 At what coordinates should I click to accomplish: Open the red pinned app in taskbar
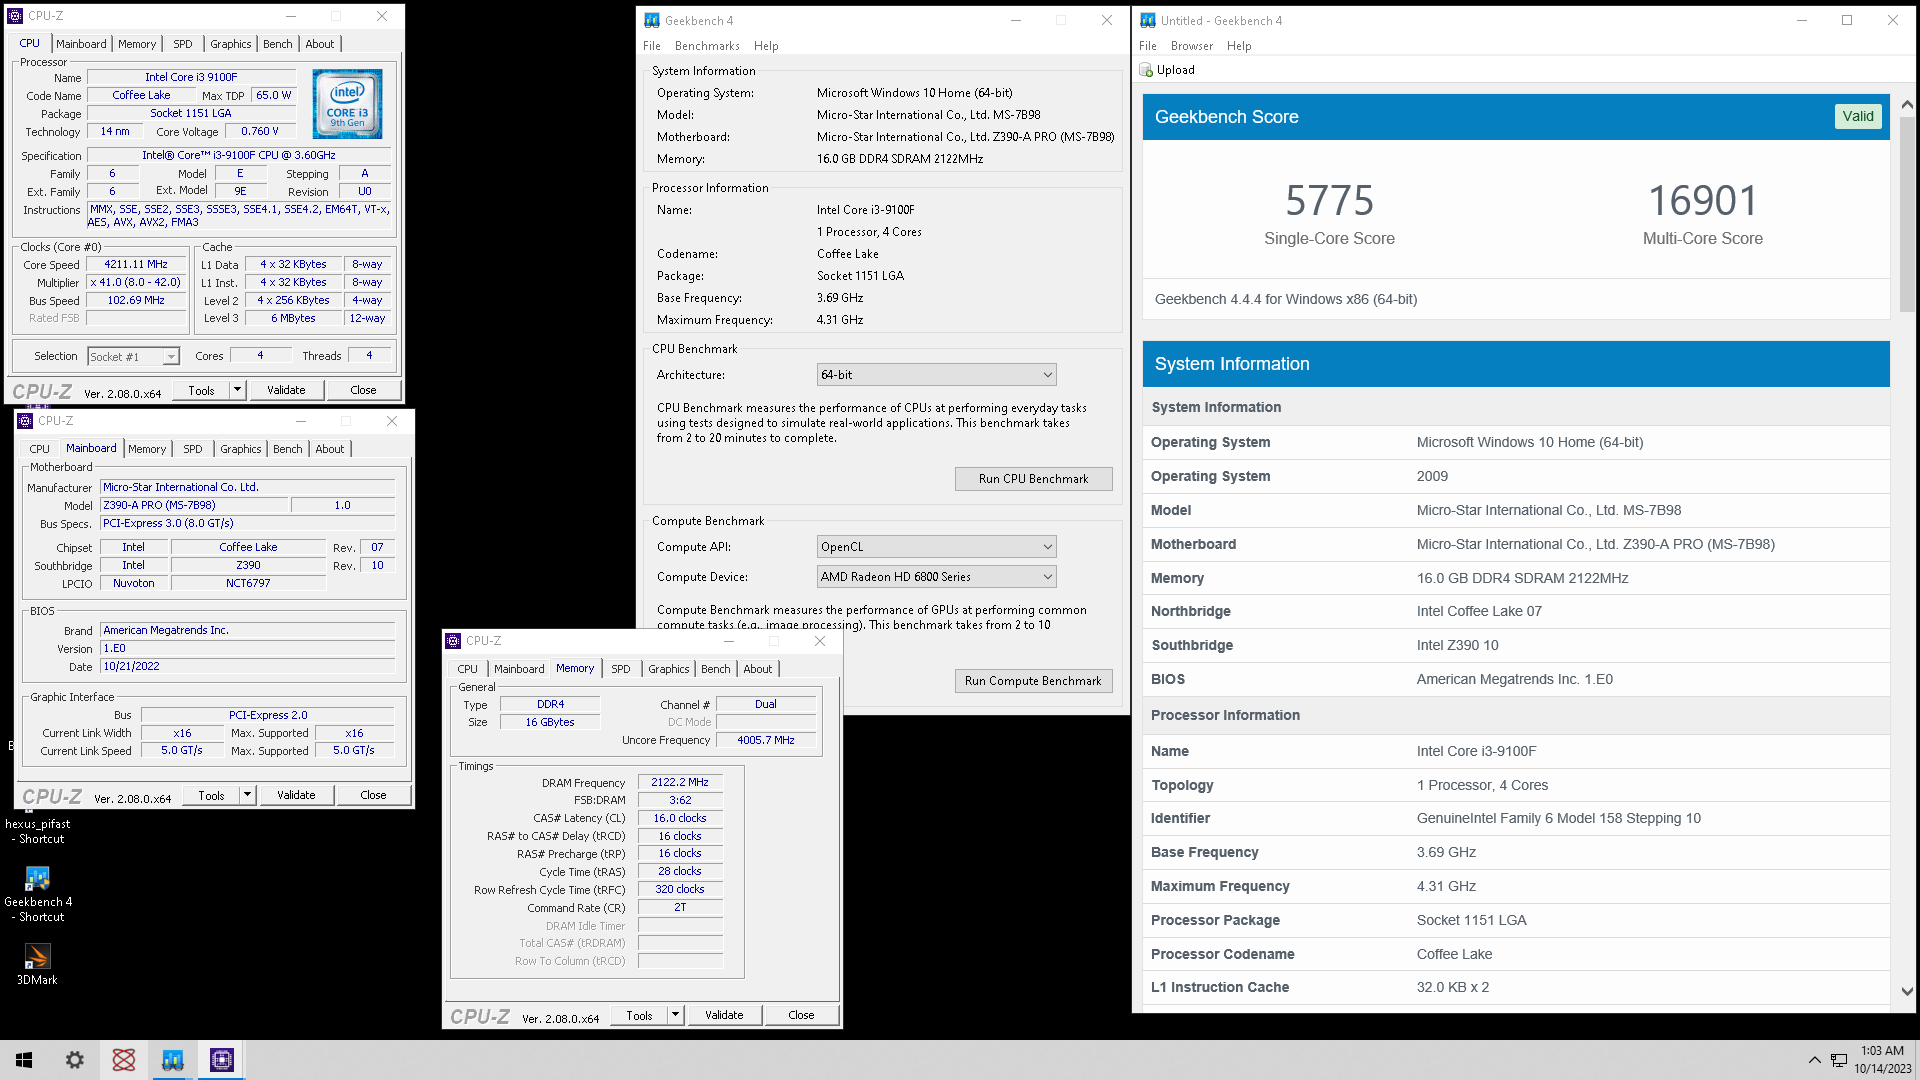[x=123, y=1060]
